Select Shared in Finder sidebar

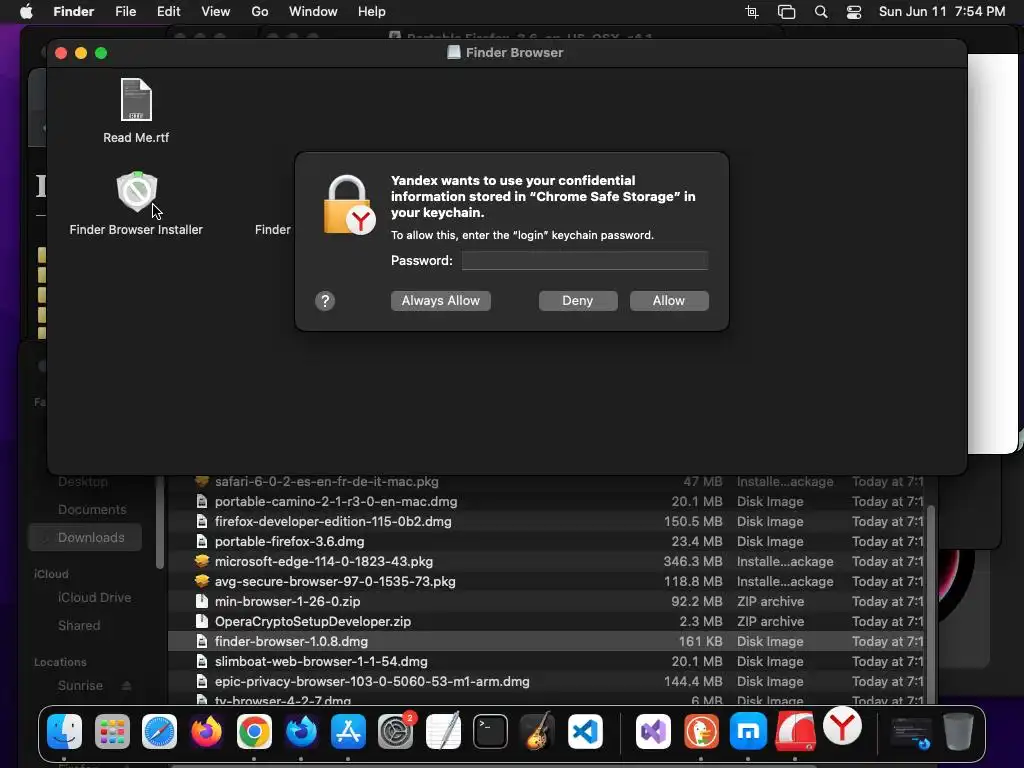click(79, 626)
